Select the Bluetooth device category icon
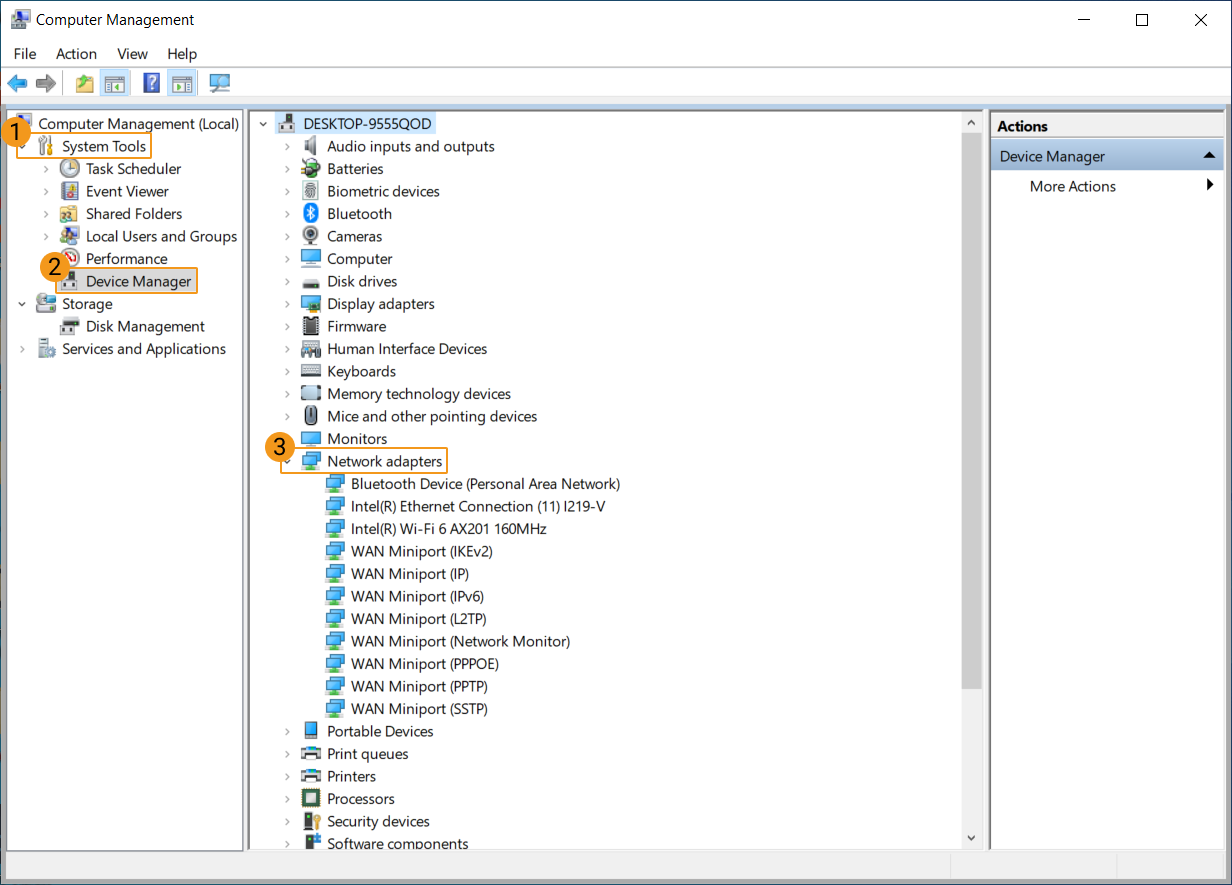This screenshot has width=1232, height=885. (x=311, y=214)
